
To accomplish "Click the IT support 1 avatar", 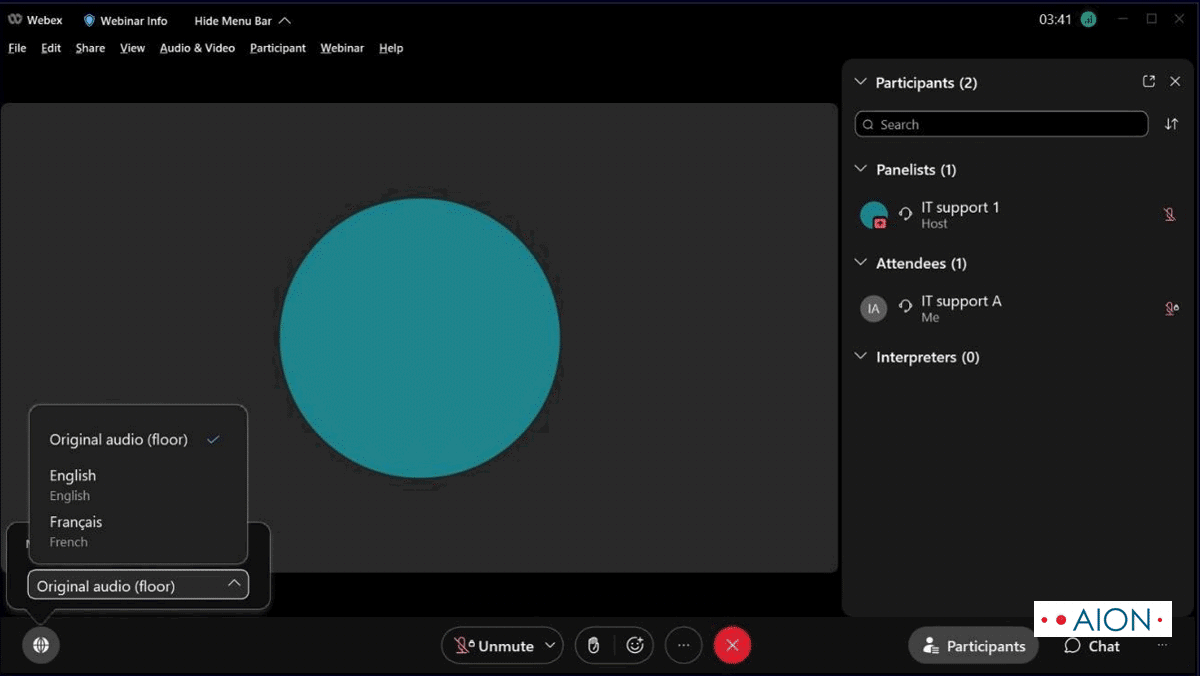I will [x=874, y=215].
